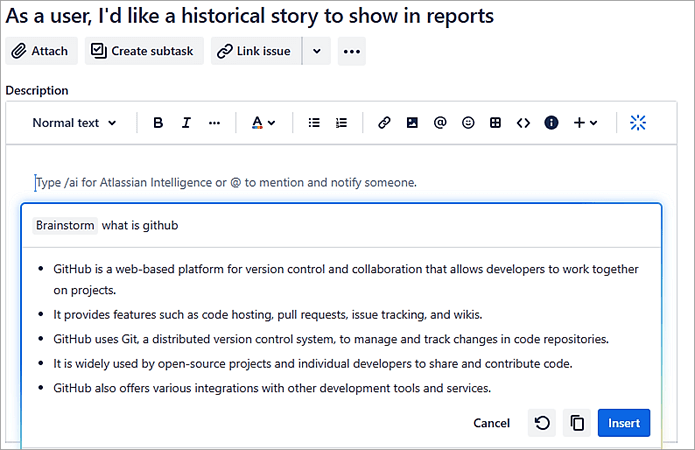Cancel the AI brainstorm response
Viewport: 695px width, 450px height.
tap(491, 423)
